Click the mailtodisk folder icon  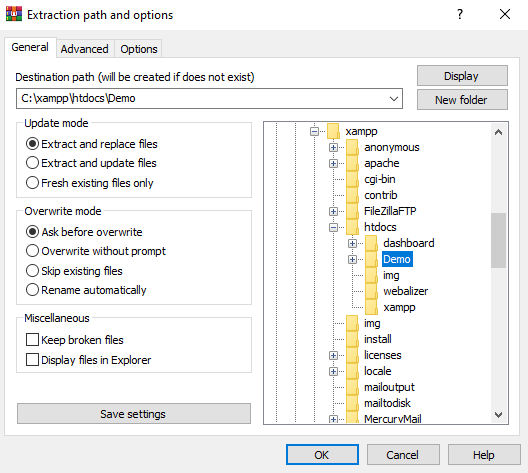[x=352, y=403]
